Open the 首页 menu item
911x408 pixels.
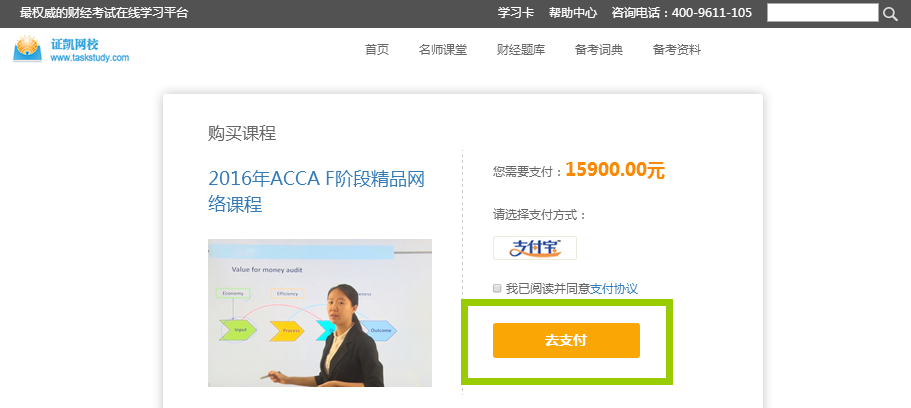point(376,50)
